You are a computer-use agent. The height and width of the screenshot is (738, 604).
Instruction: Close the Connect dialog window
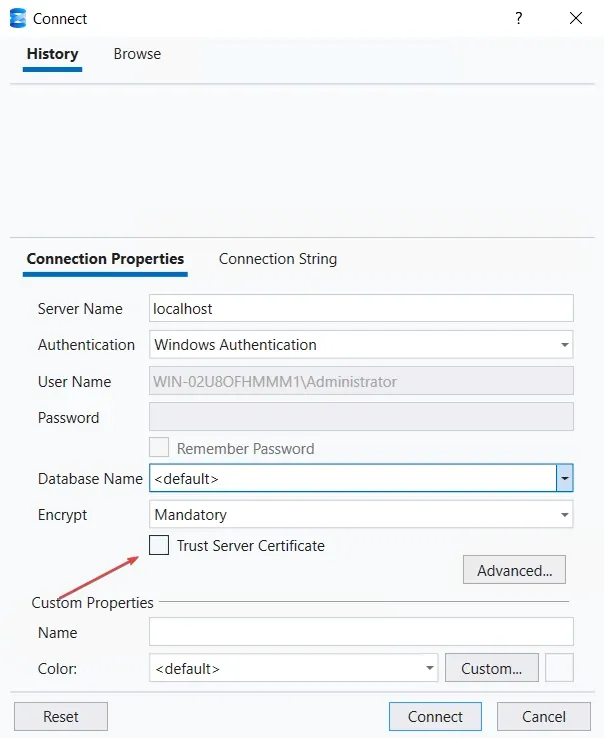[575, 18]
